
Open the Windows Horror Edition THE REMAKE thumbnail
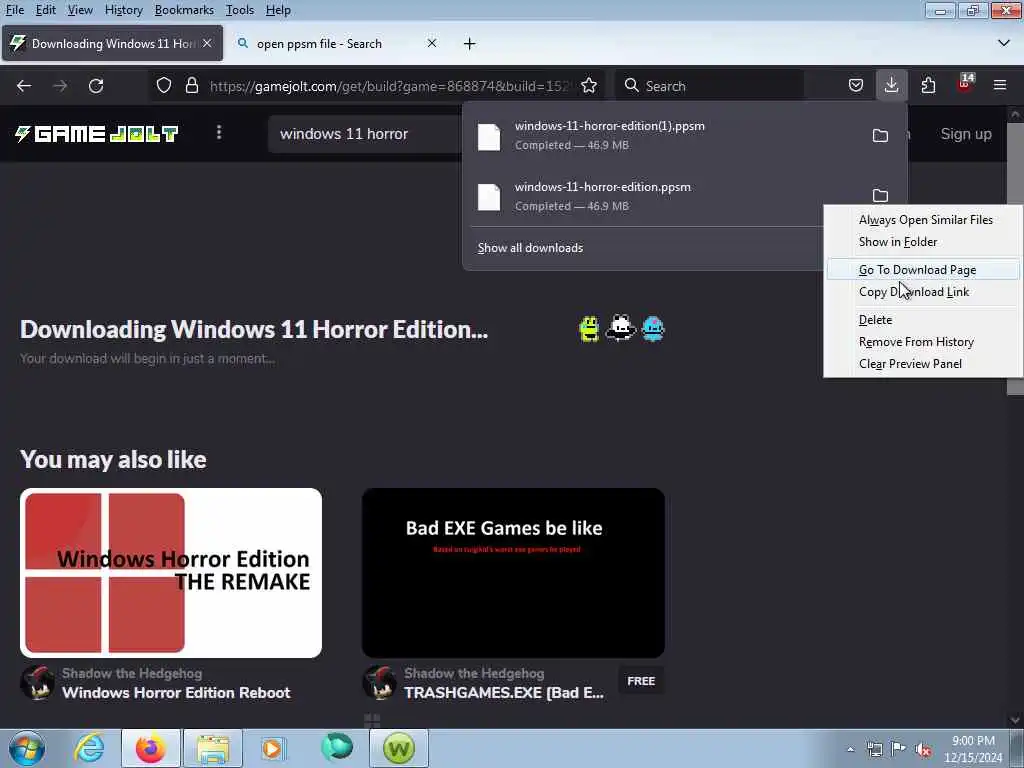click(171, 573)
